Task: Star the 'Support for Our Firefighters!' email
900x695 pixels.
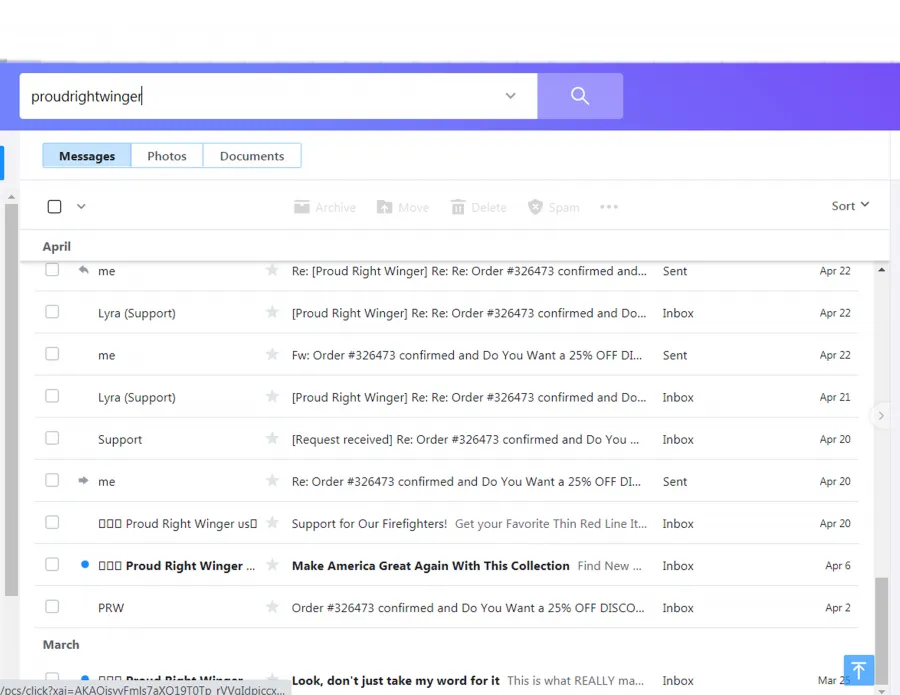Action: point(272,523)
